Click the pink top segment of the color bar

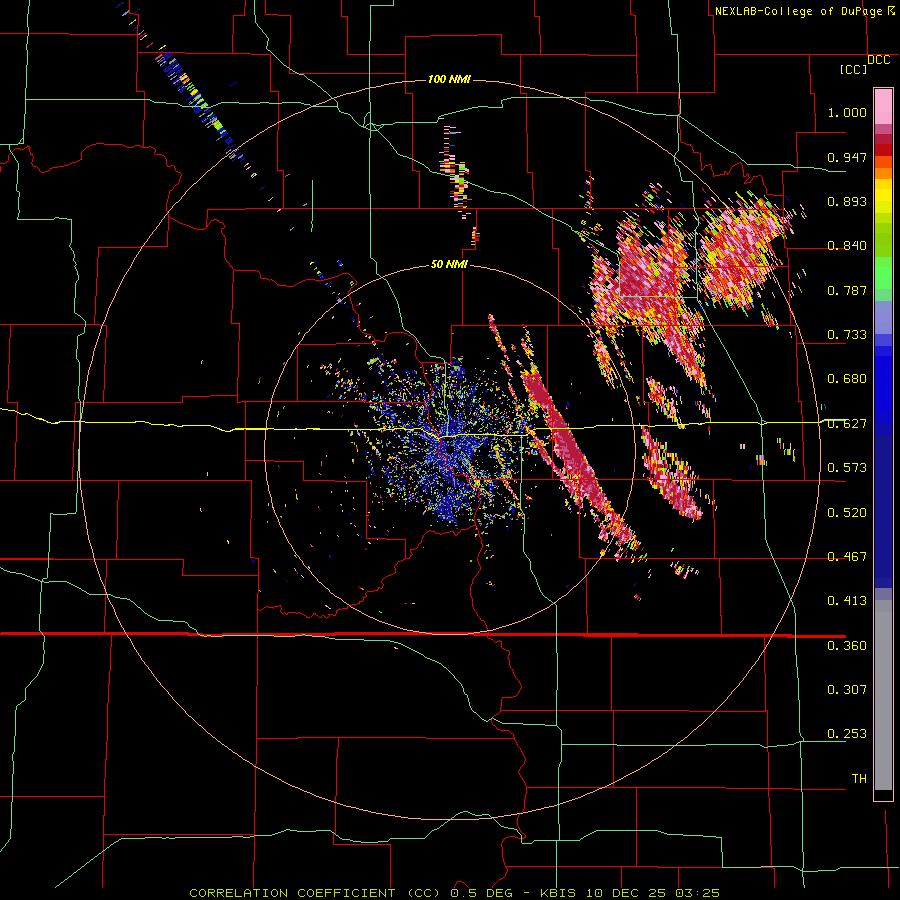click(x=883, y=106)
